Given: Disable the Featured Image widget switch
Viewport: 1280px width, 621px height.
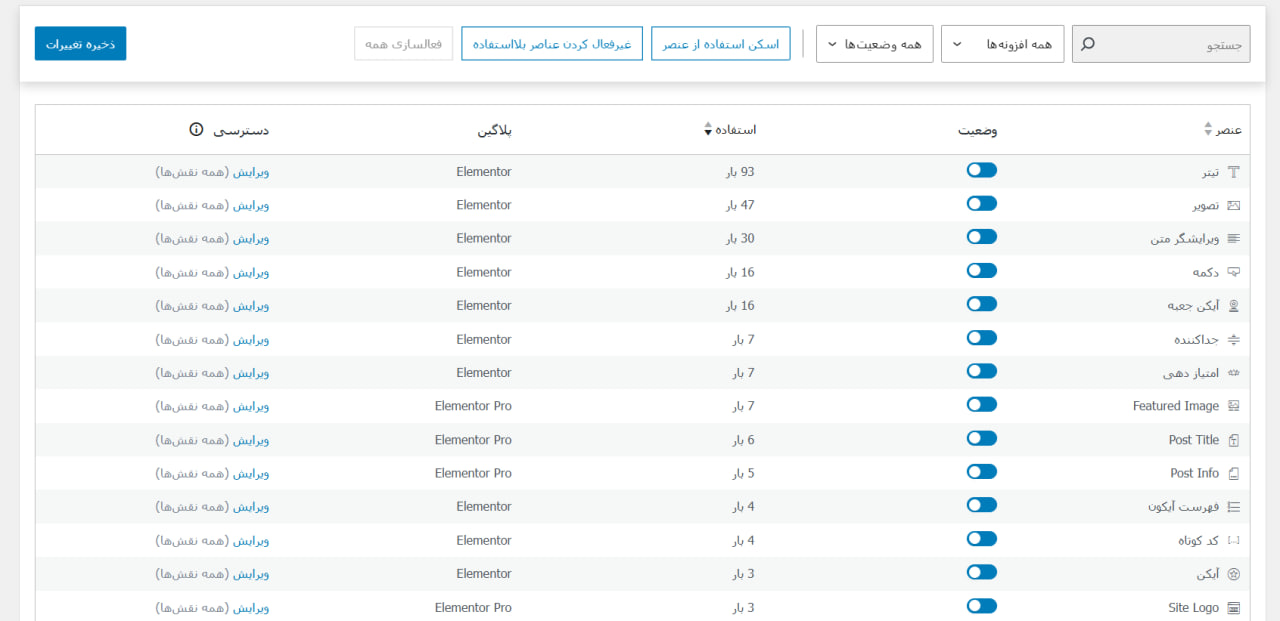Looking at the screenshot, I should pyautogui.click(x=982, y=405).
